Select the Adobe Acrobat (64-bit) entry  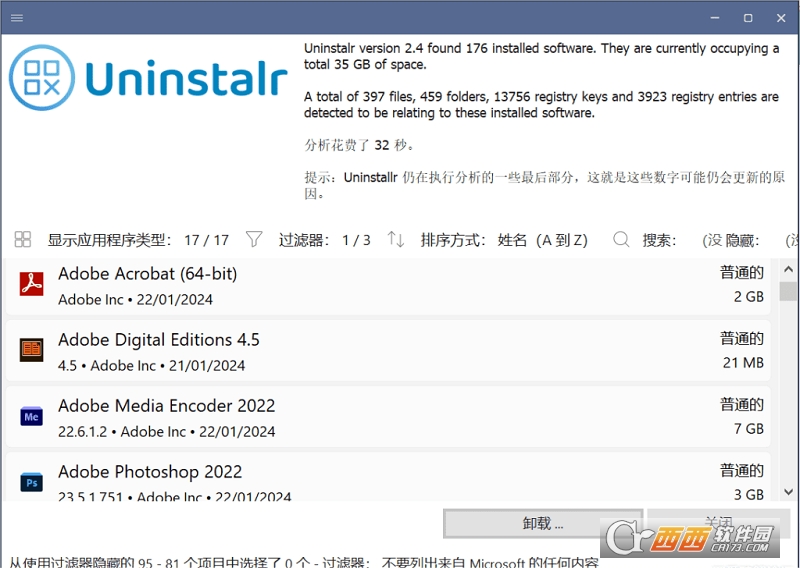pos(388,286)
